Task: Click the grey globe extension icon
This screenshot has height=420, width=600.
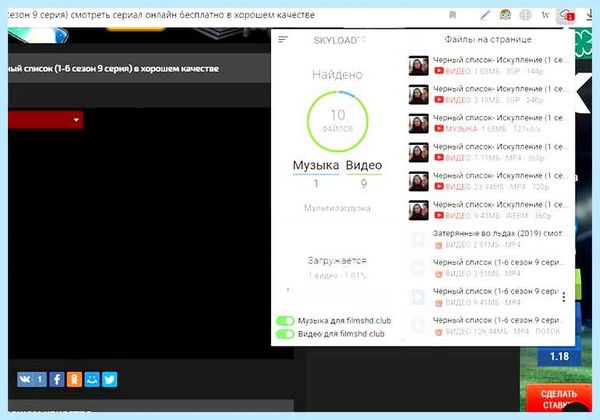Action: pyautogui.click(x=525, y=15)
